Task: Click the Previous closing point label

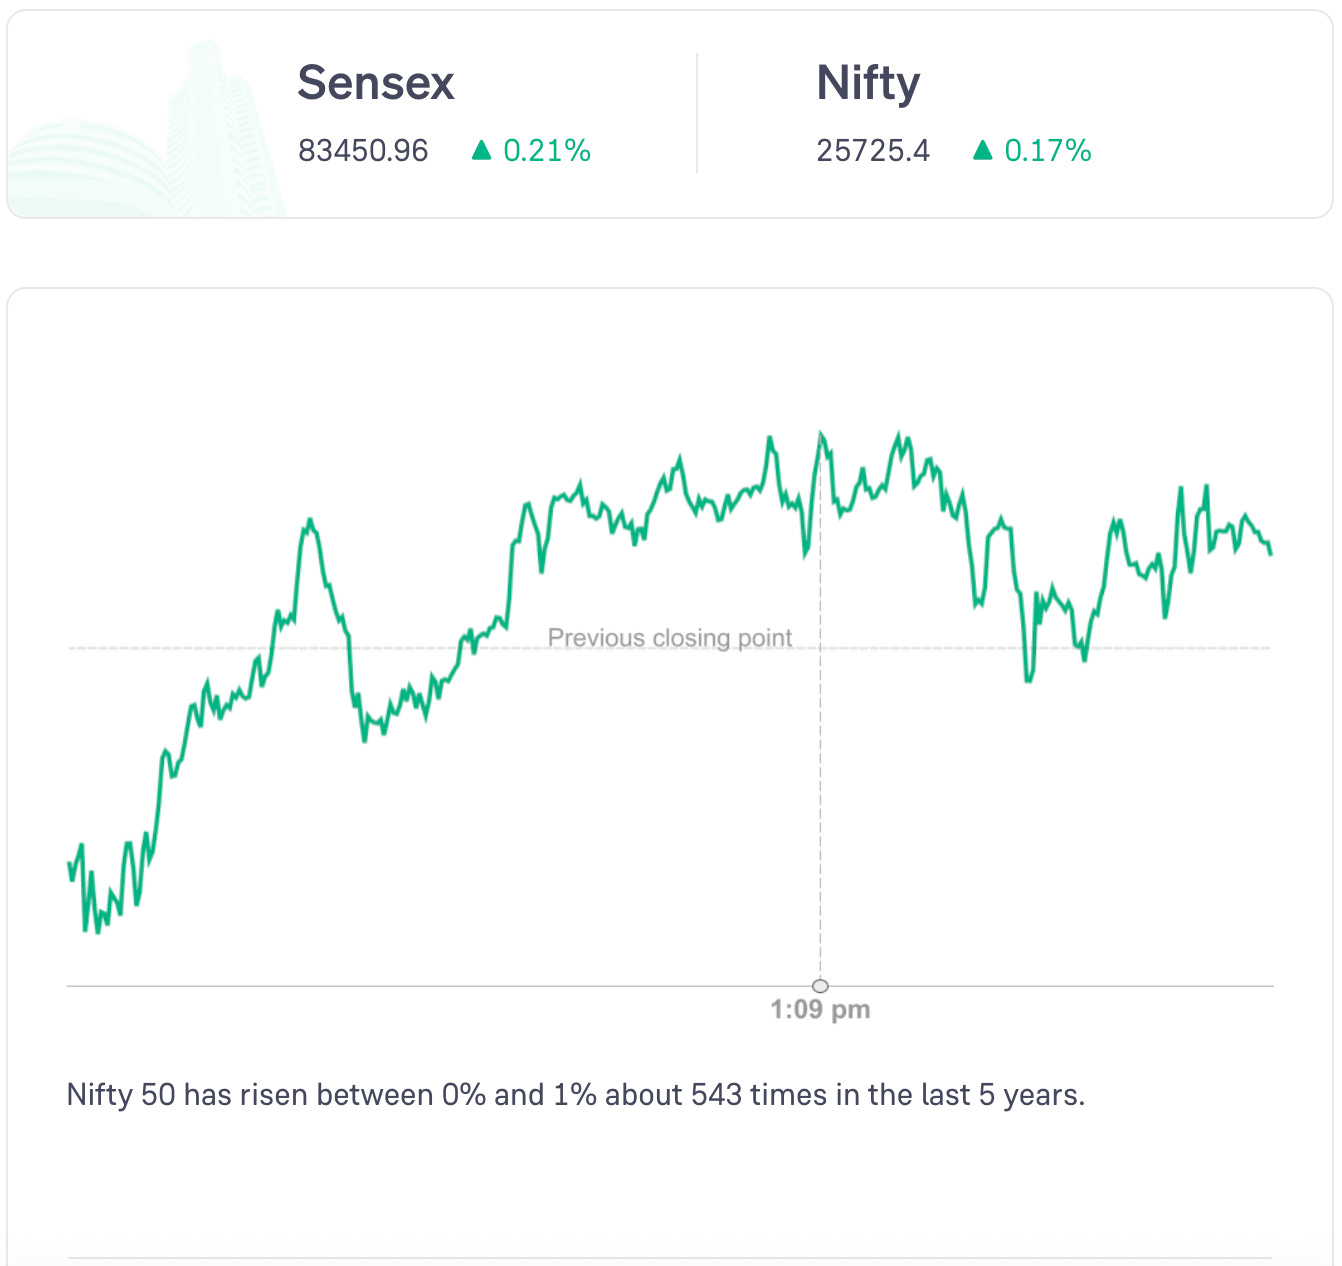Action: (670, 638)
